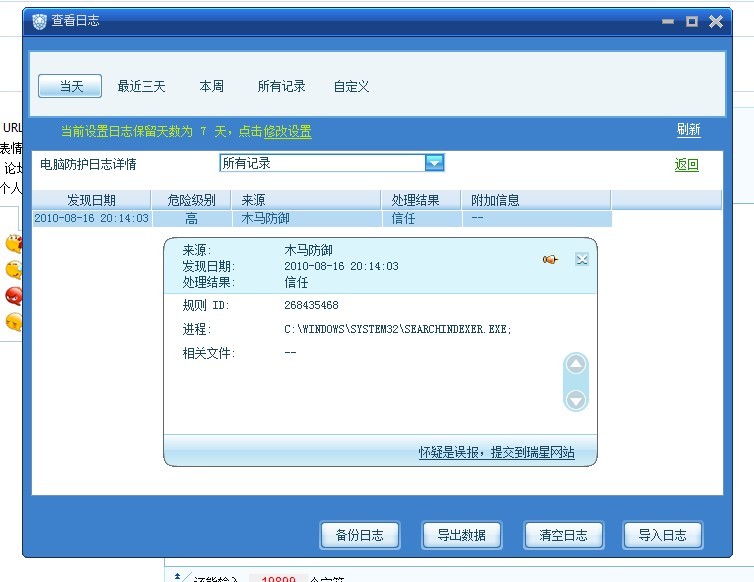Open the 修改设置 link

point(288,131)
